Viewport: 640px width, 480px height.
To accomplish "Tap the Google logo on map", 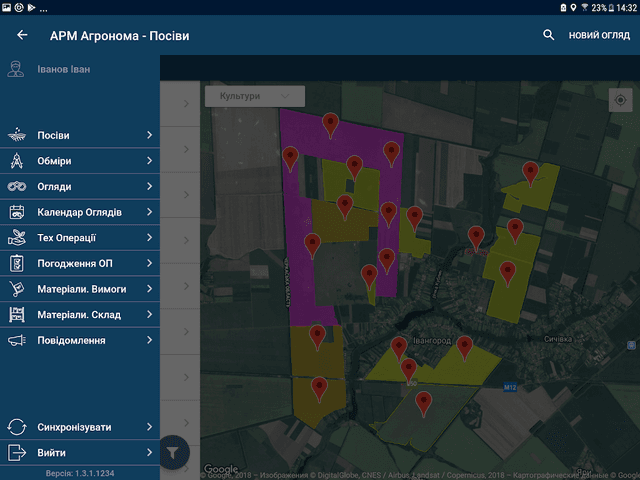I will point(221,469).
